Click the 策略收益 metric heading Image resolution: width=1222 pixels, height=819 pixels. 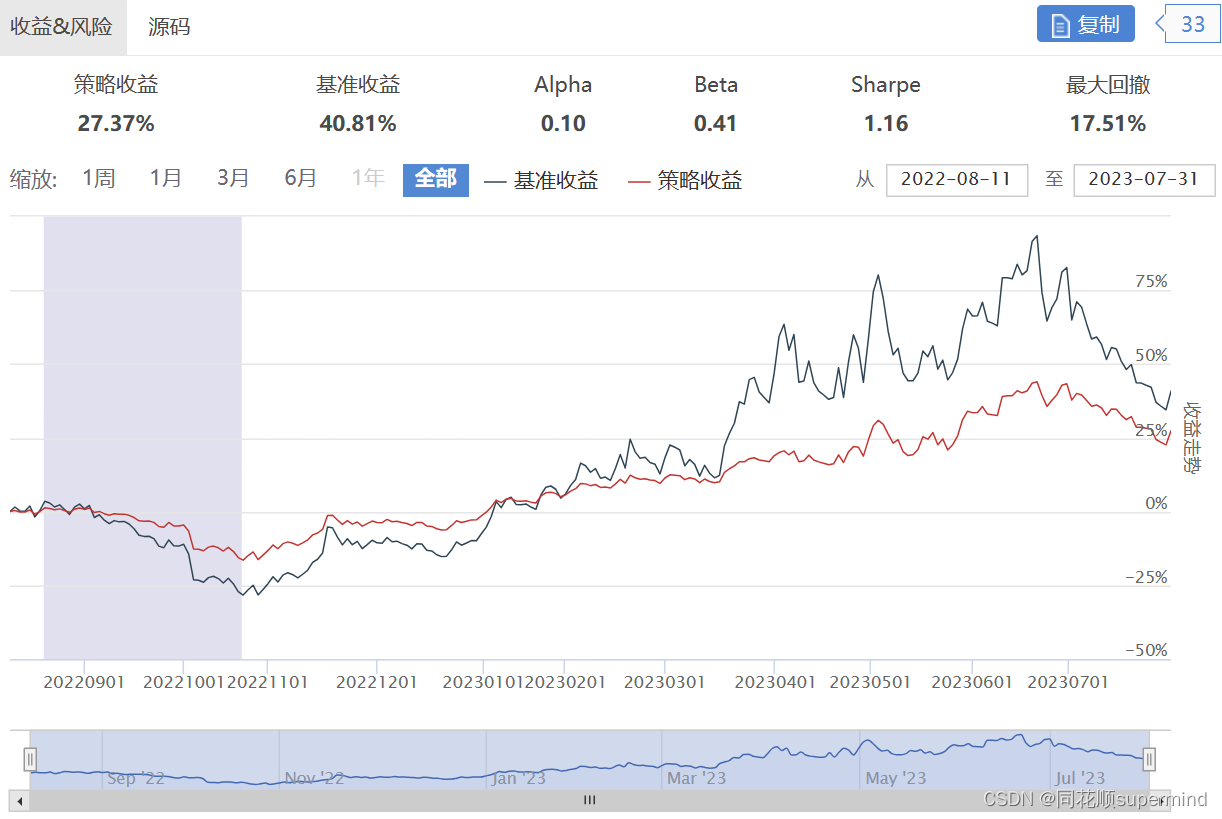(116, 85)
